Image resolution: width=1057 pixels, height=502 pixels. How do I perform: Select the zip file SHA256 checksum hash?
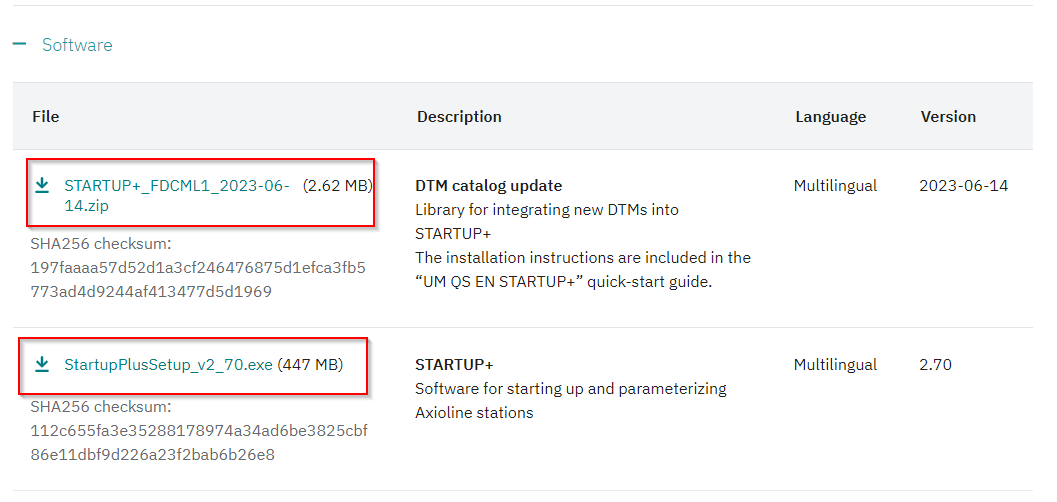tap(198, 280)
